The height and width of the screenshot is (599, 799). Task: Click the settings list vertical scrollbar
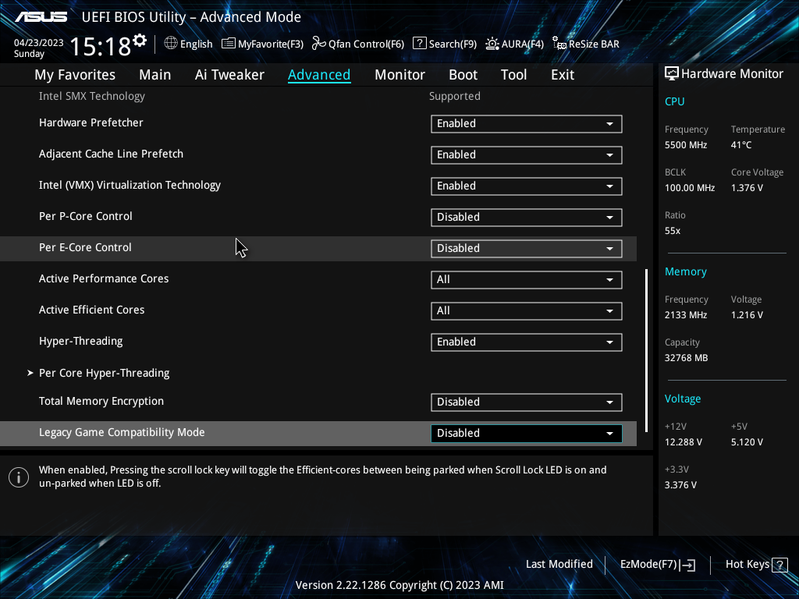point(647,350)
